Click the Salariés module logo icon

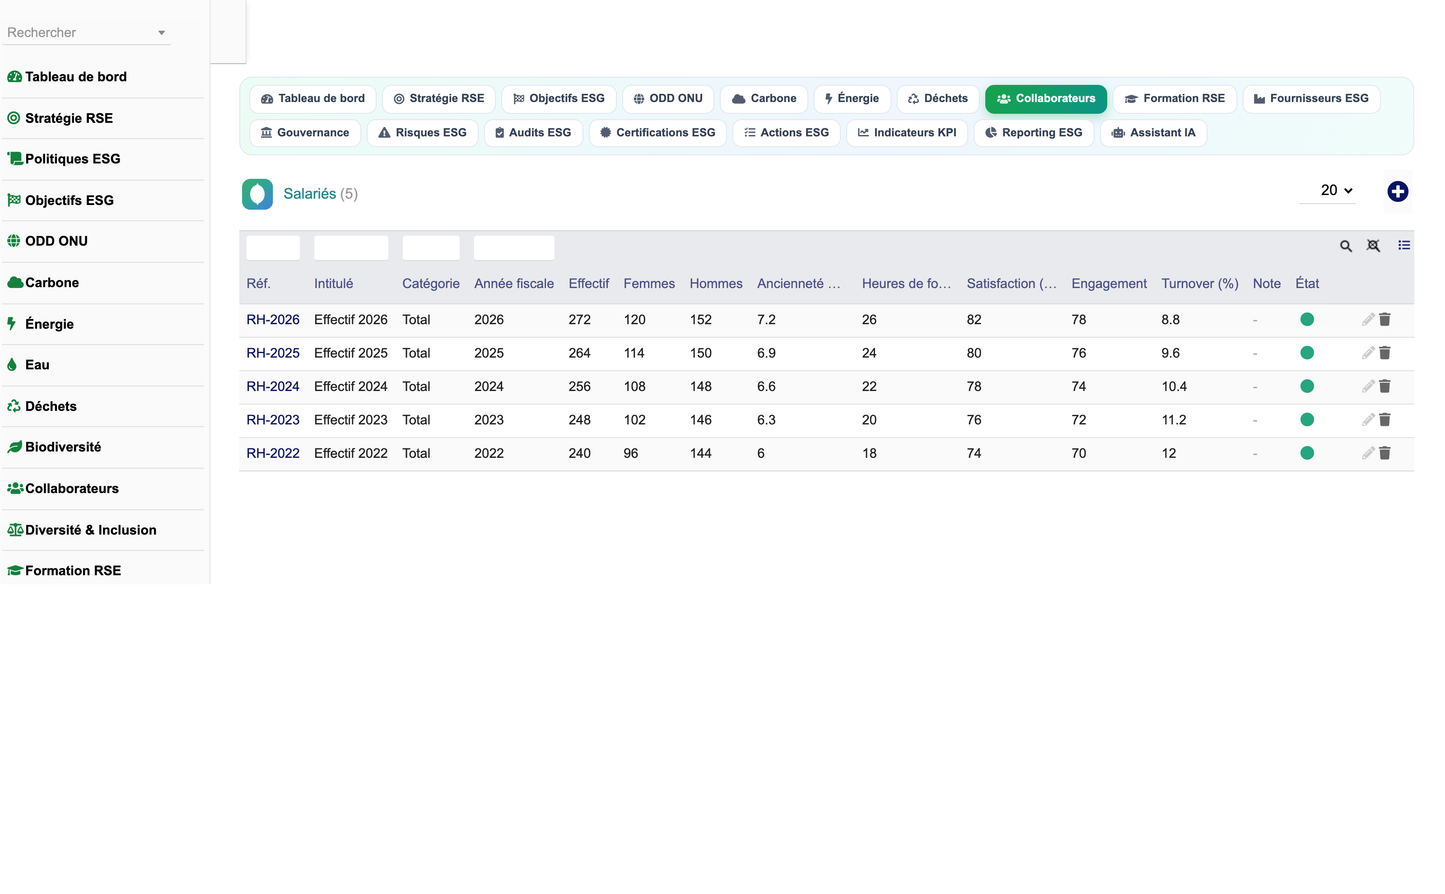[x=257, y=194]
